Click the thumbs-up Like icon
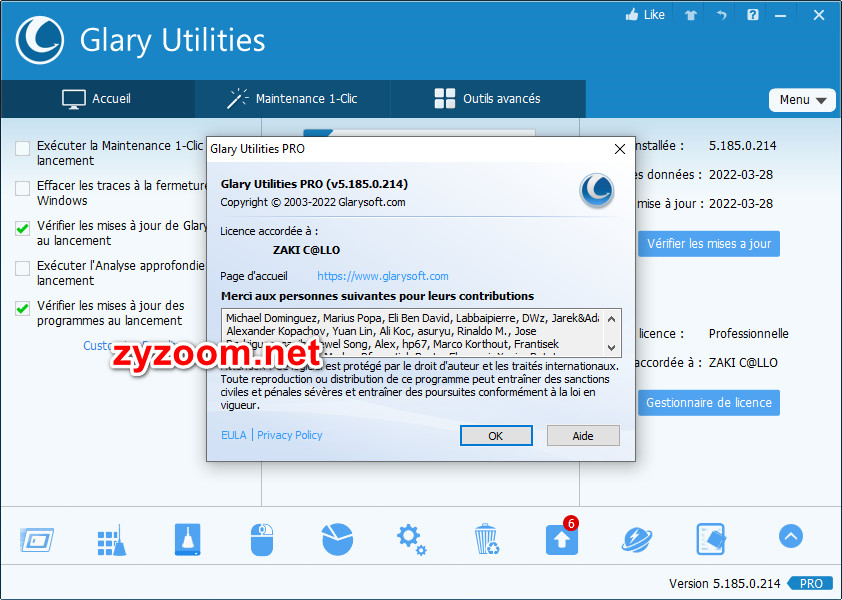The height and width of the screenshot is (600, 842). coord(632,15)
